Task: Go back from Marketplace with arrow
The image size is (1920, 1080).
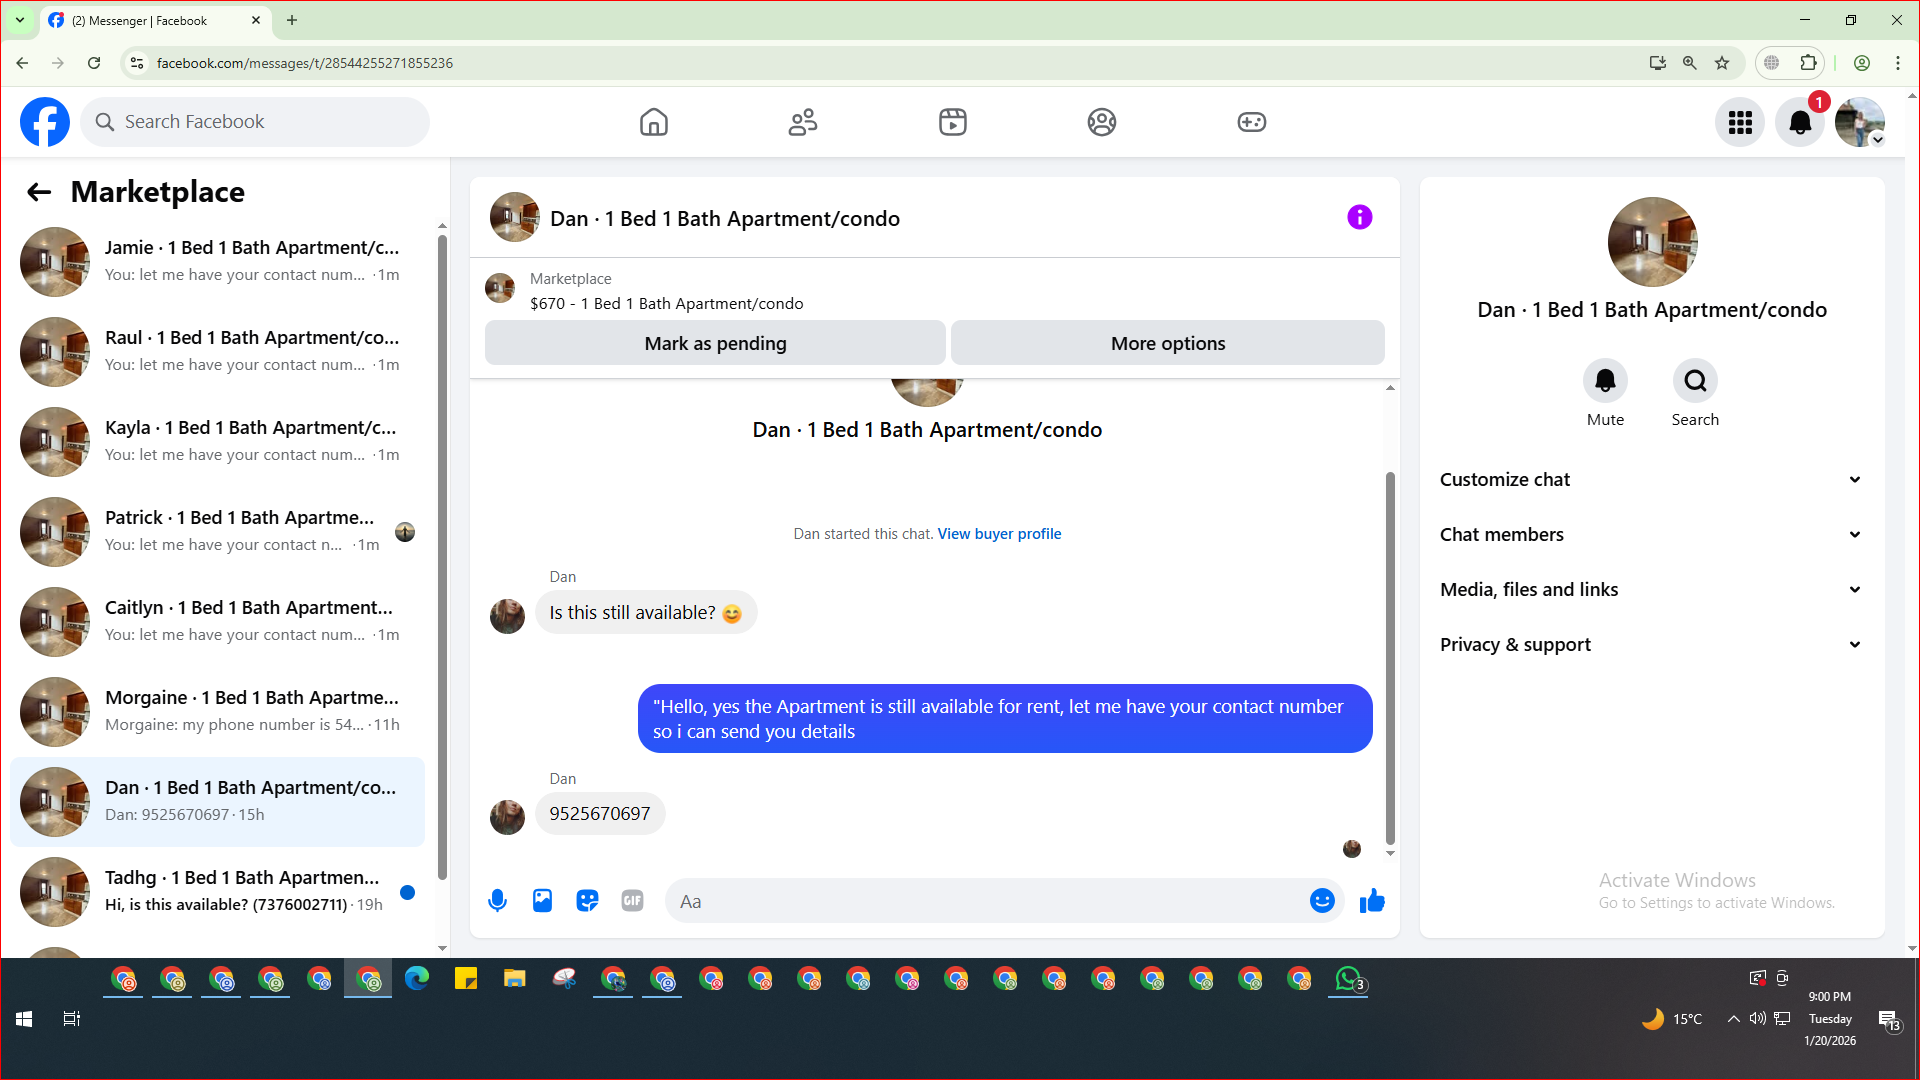Action: 39,192
